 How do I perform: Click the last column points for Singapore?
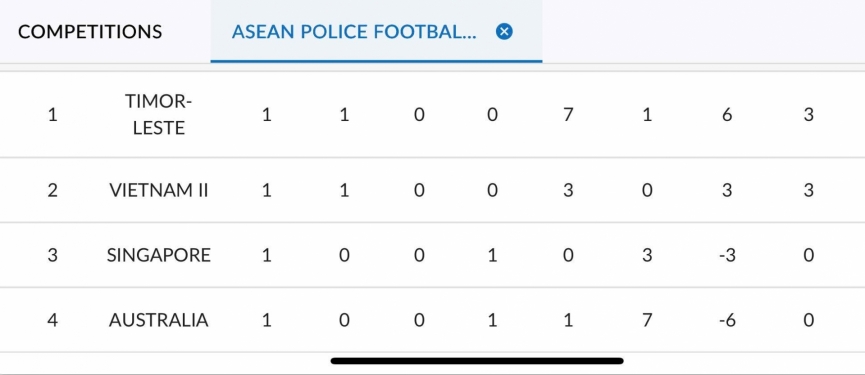808,255
